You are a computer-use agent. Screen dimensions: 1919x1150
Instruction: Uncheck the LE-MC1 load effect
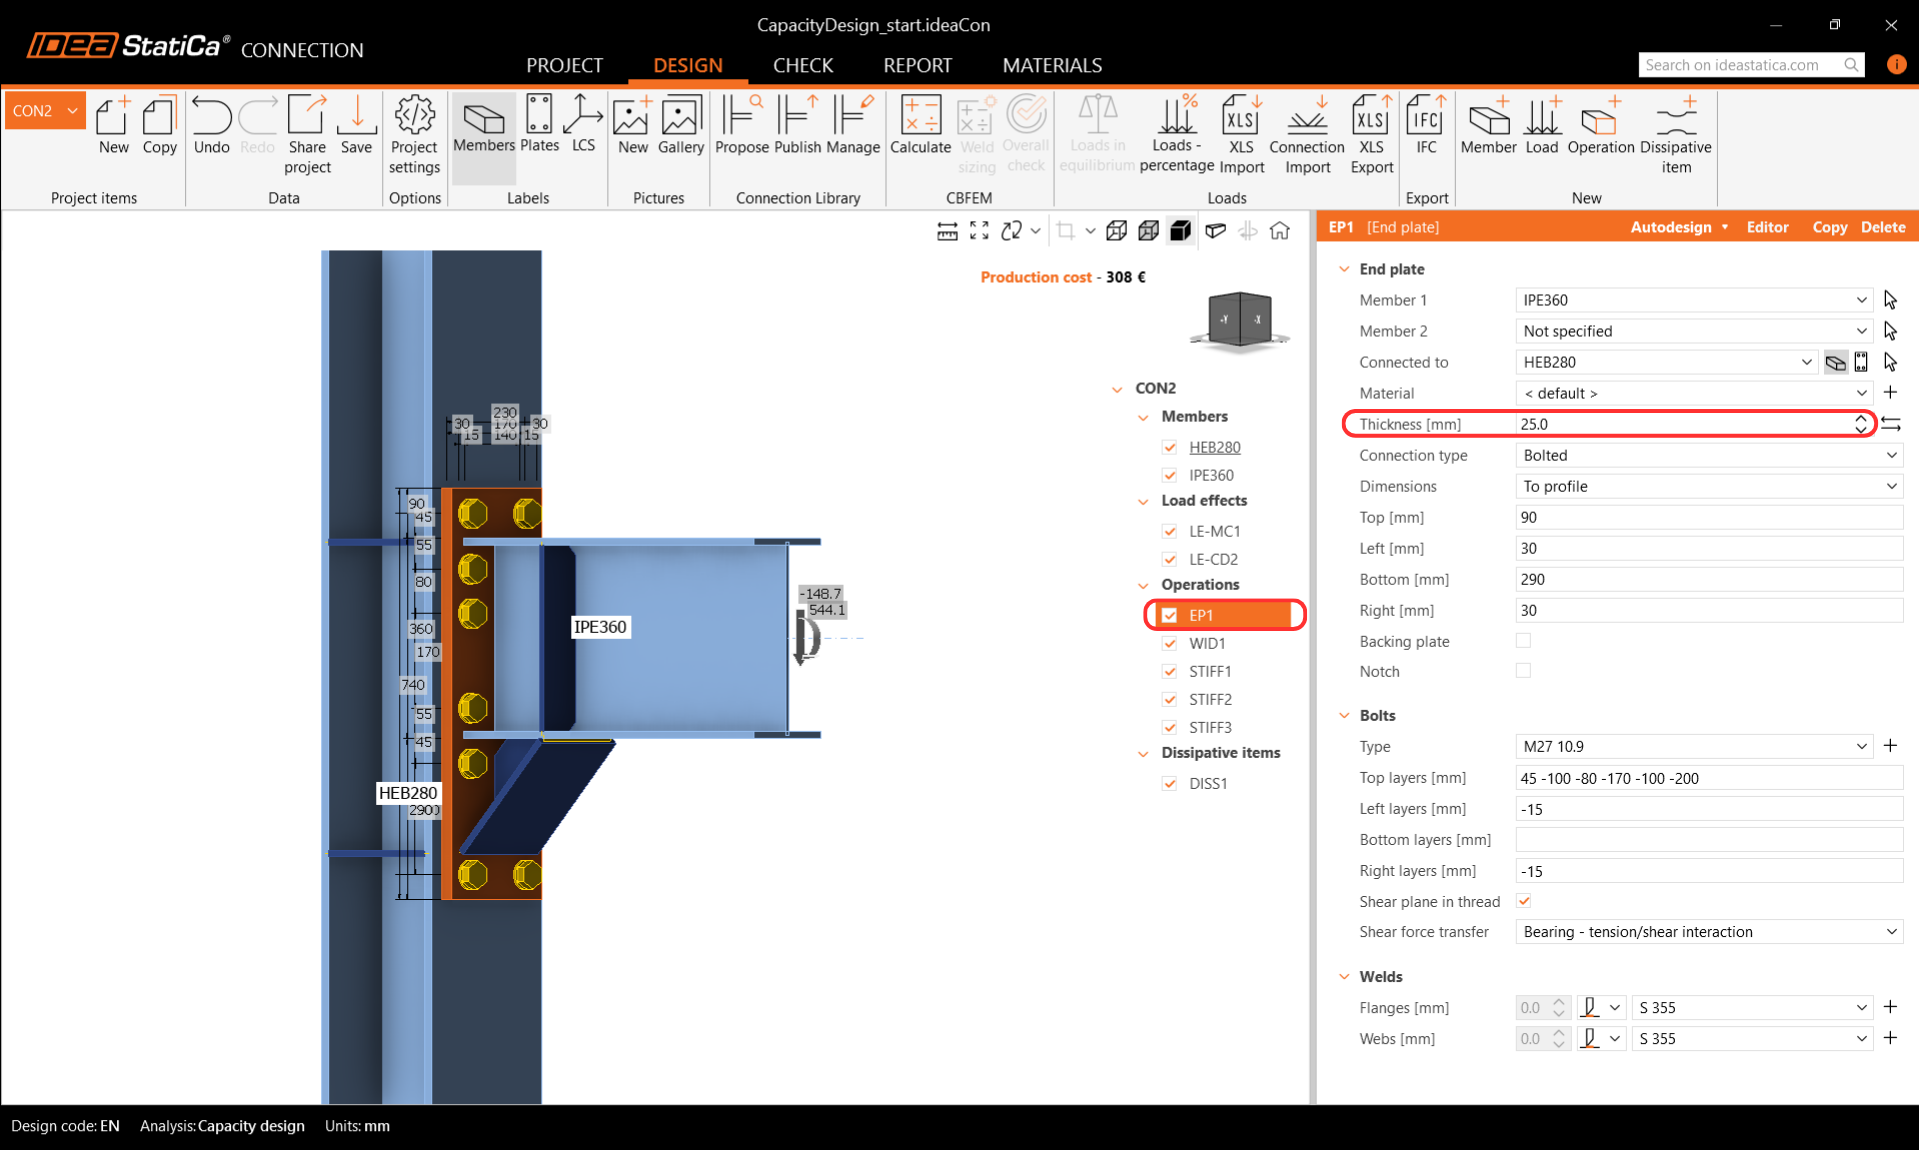pos(1169,531)
